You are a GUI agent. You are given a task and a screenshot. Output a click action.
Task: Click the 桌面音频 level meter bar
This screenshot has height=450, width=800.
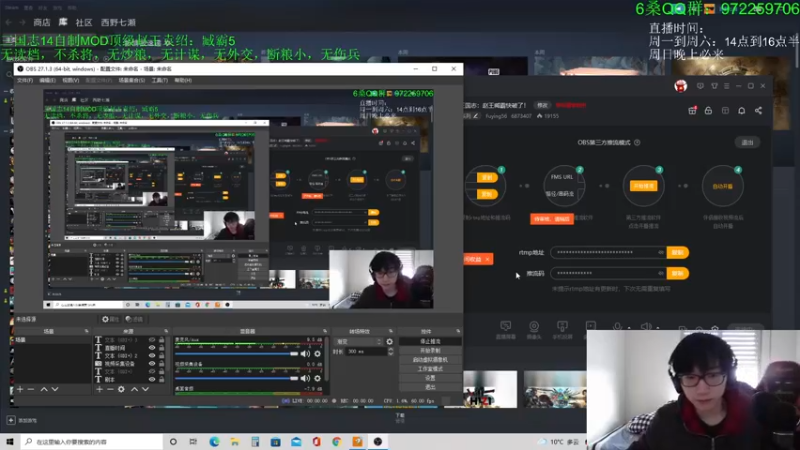click(248, 393)
